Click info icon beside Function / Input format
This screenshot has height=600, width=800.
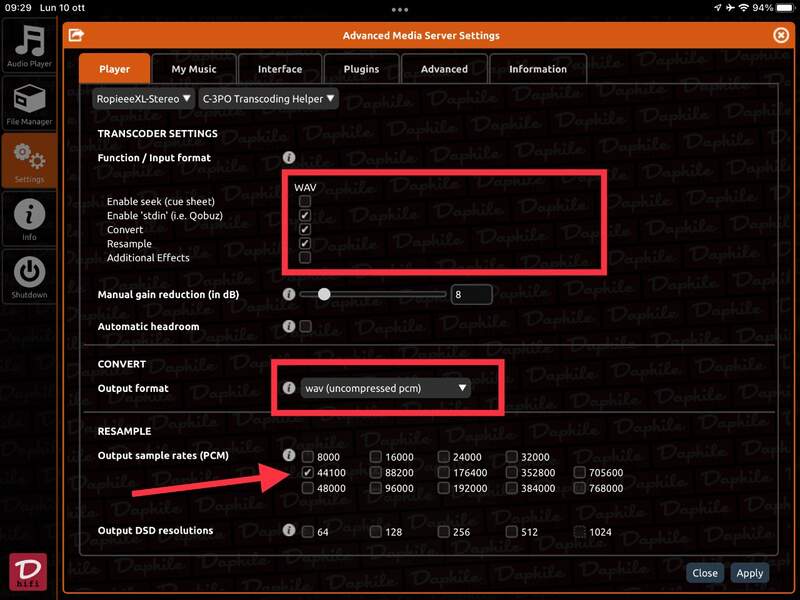click(289, 158)
